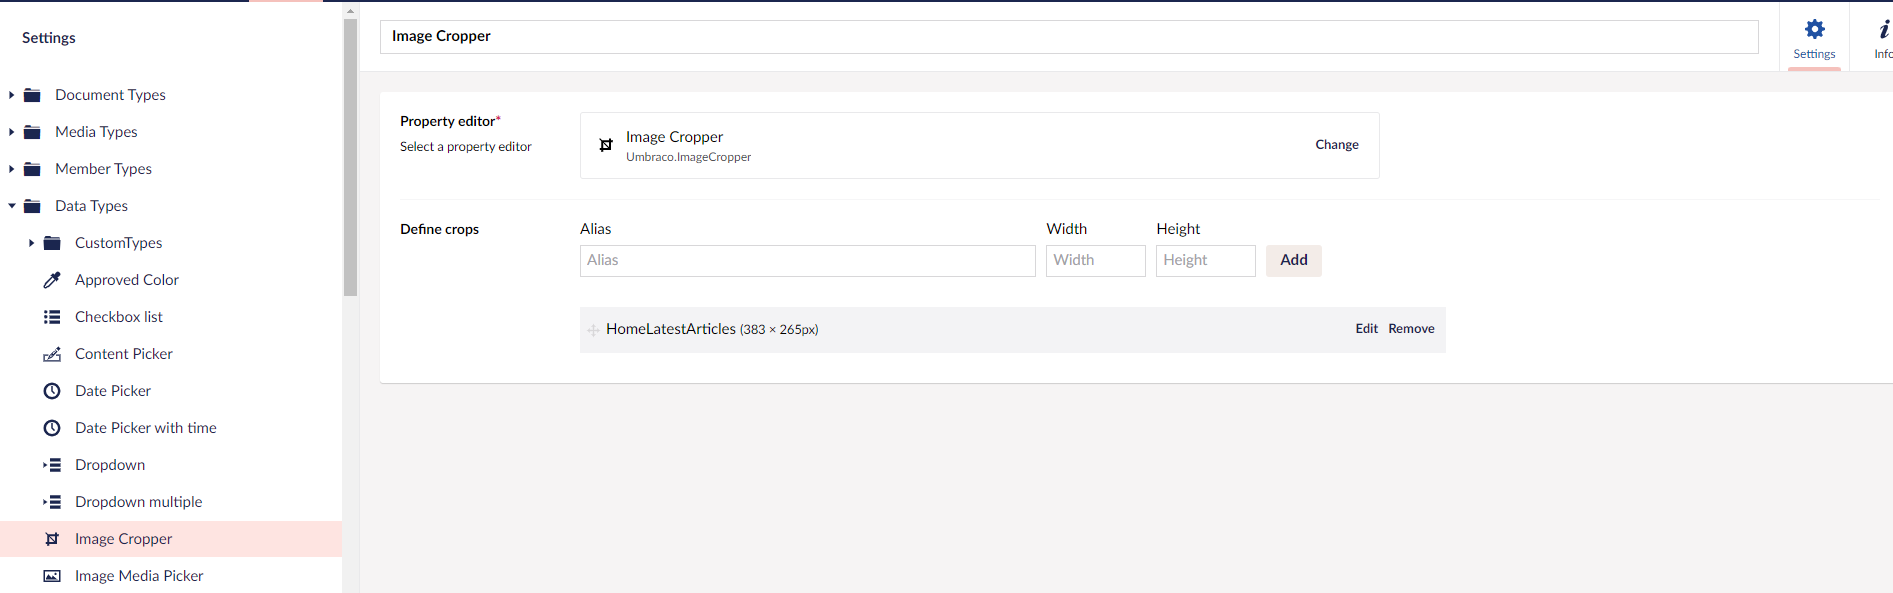
Task: Click the Approved Color eyedropper icon
Action: point(52,280)
